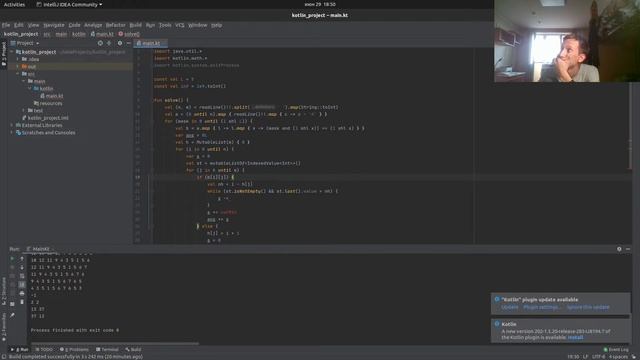Open the Help menu
640x360 pixels.
click(217, 25)
